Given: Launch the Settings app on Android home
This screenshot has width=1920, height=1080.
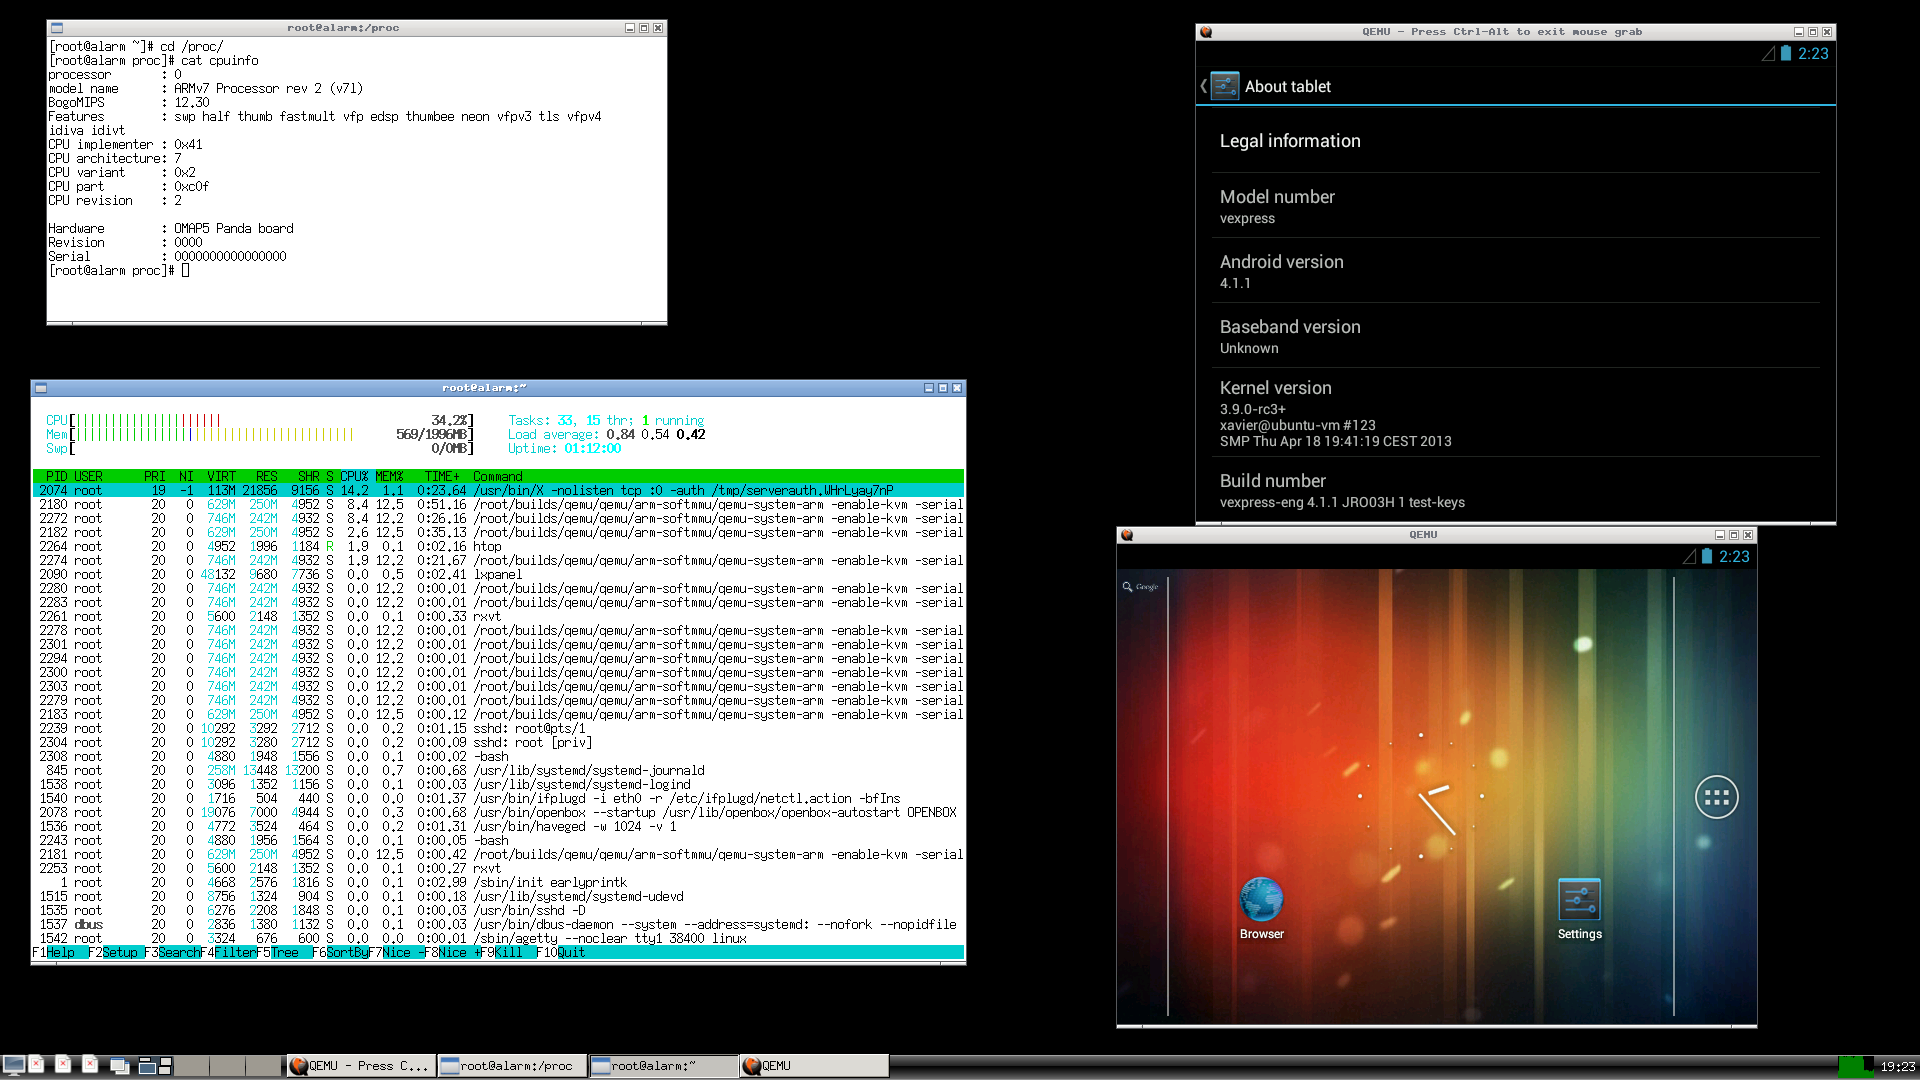Looking at the screenshot, I should click(x=1579, y=908).
